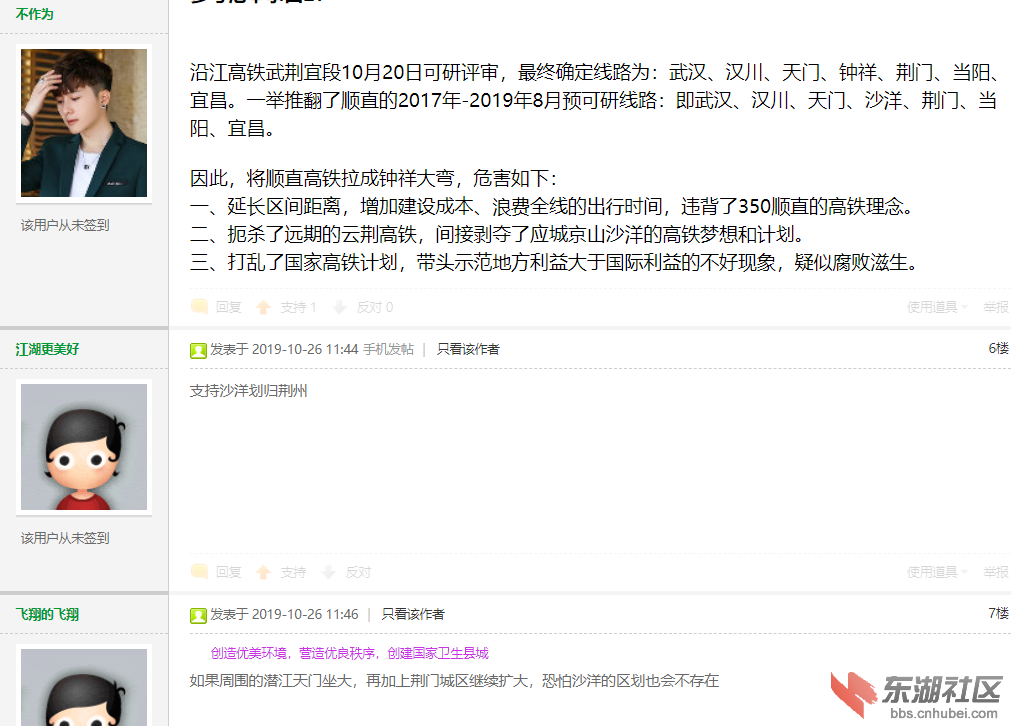Screen dimensions: 1011x726
Task: Click 该用户从未签到 text under 不作为 avatar
Action: click(65, 225)
